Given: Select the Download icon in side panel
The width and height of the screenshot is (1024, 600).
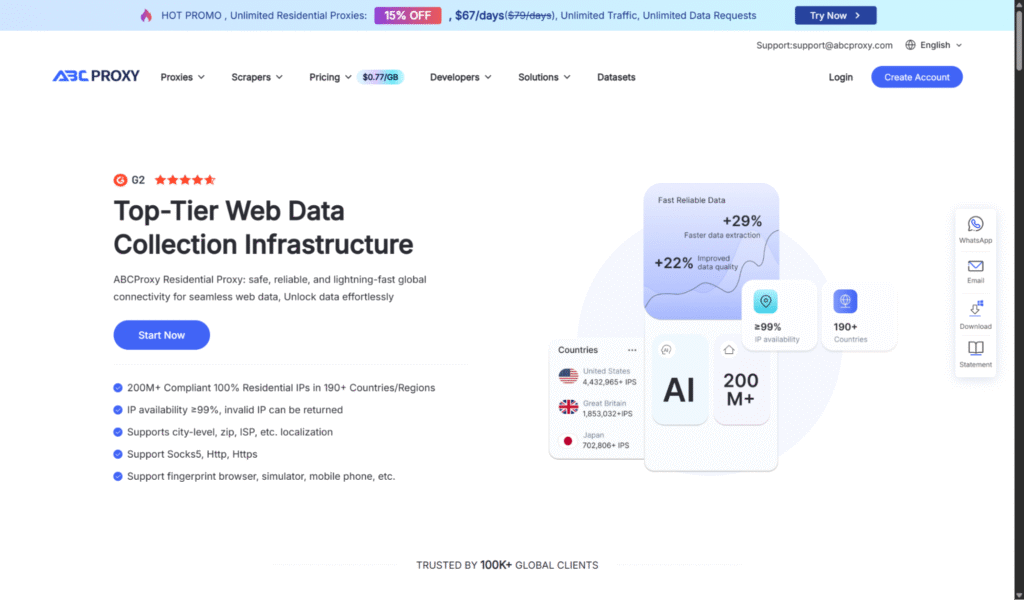Looking at the screenshot, I should tap(975, 308).
